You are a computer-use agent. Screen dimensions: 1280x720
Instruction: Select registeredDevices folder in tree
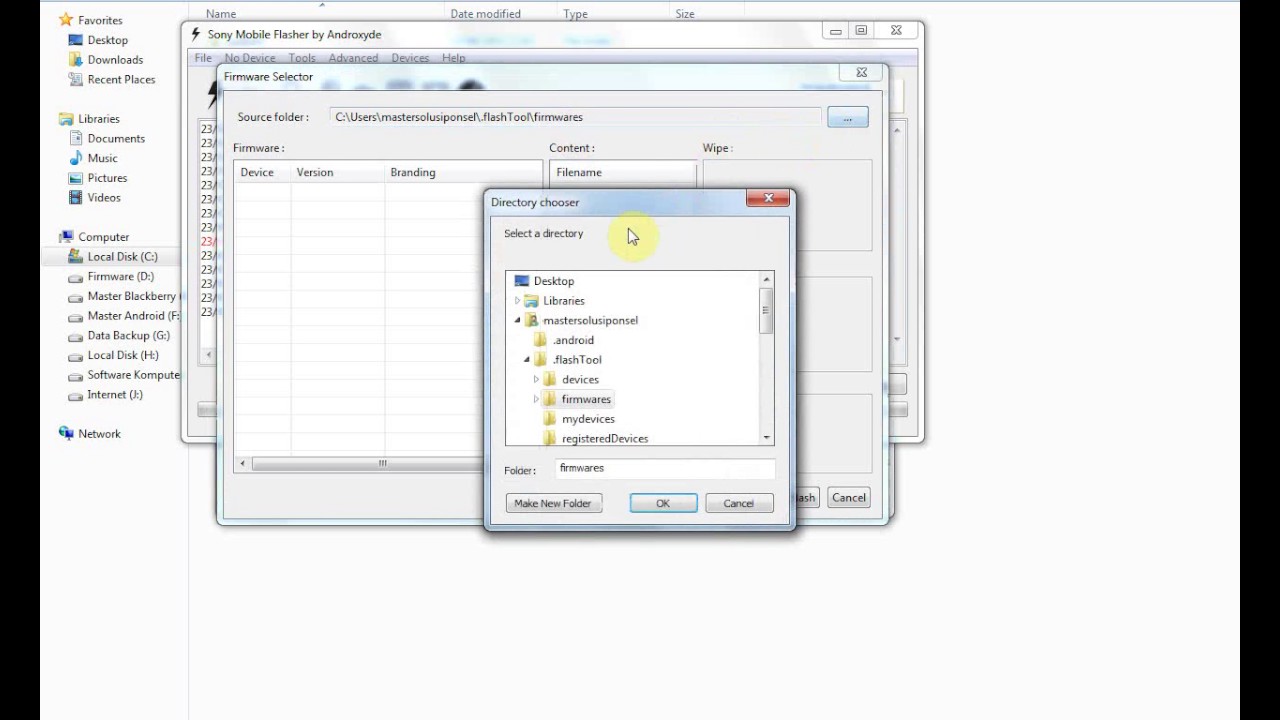(605, 438)
